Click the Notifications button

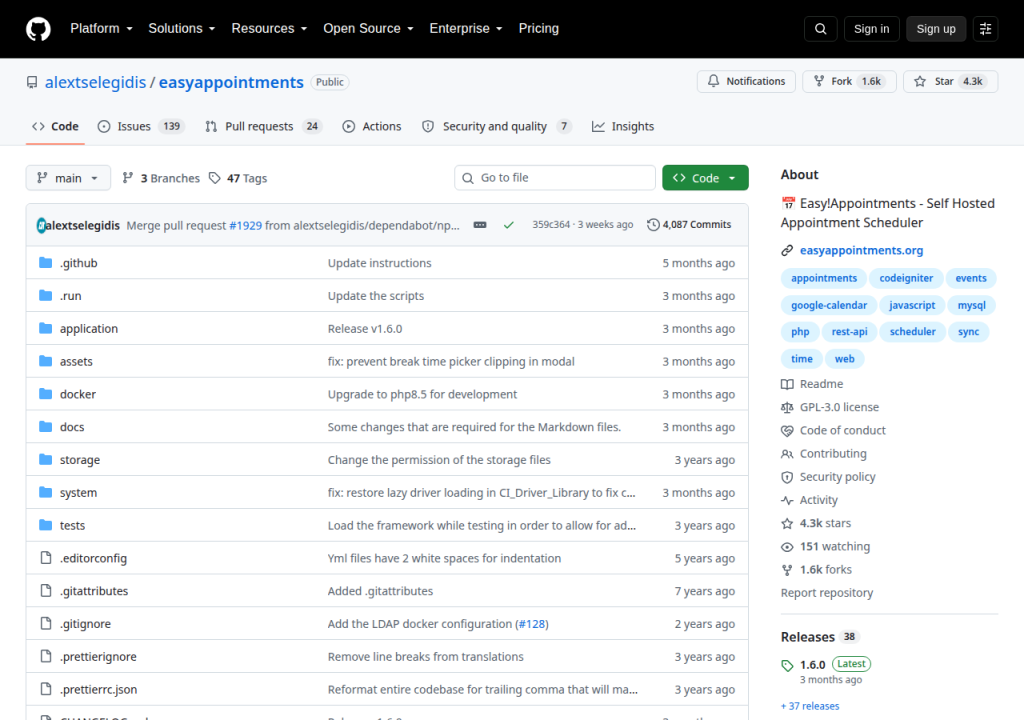pos(746,81)
